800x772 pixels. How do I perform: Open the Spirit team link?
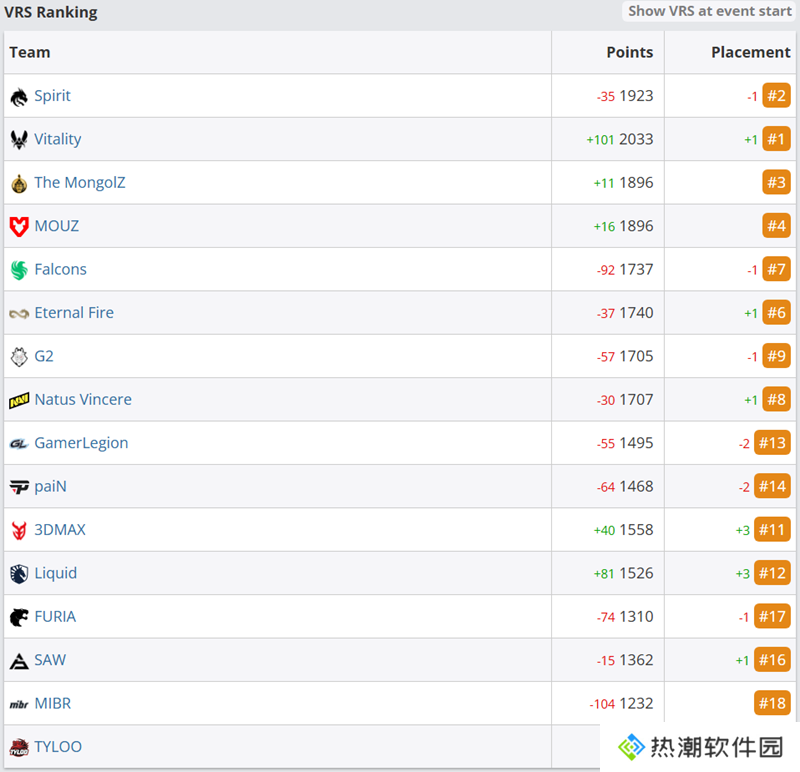tap(52, 96)
